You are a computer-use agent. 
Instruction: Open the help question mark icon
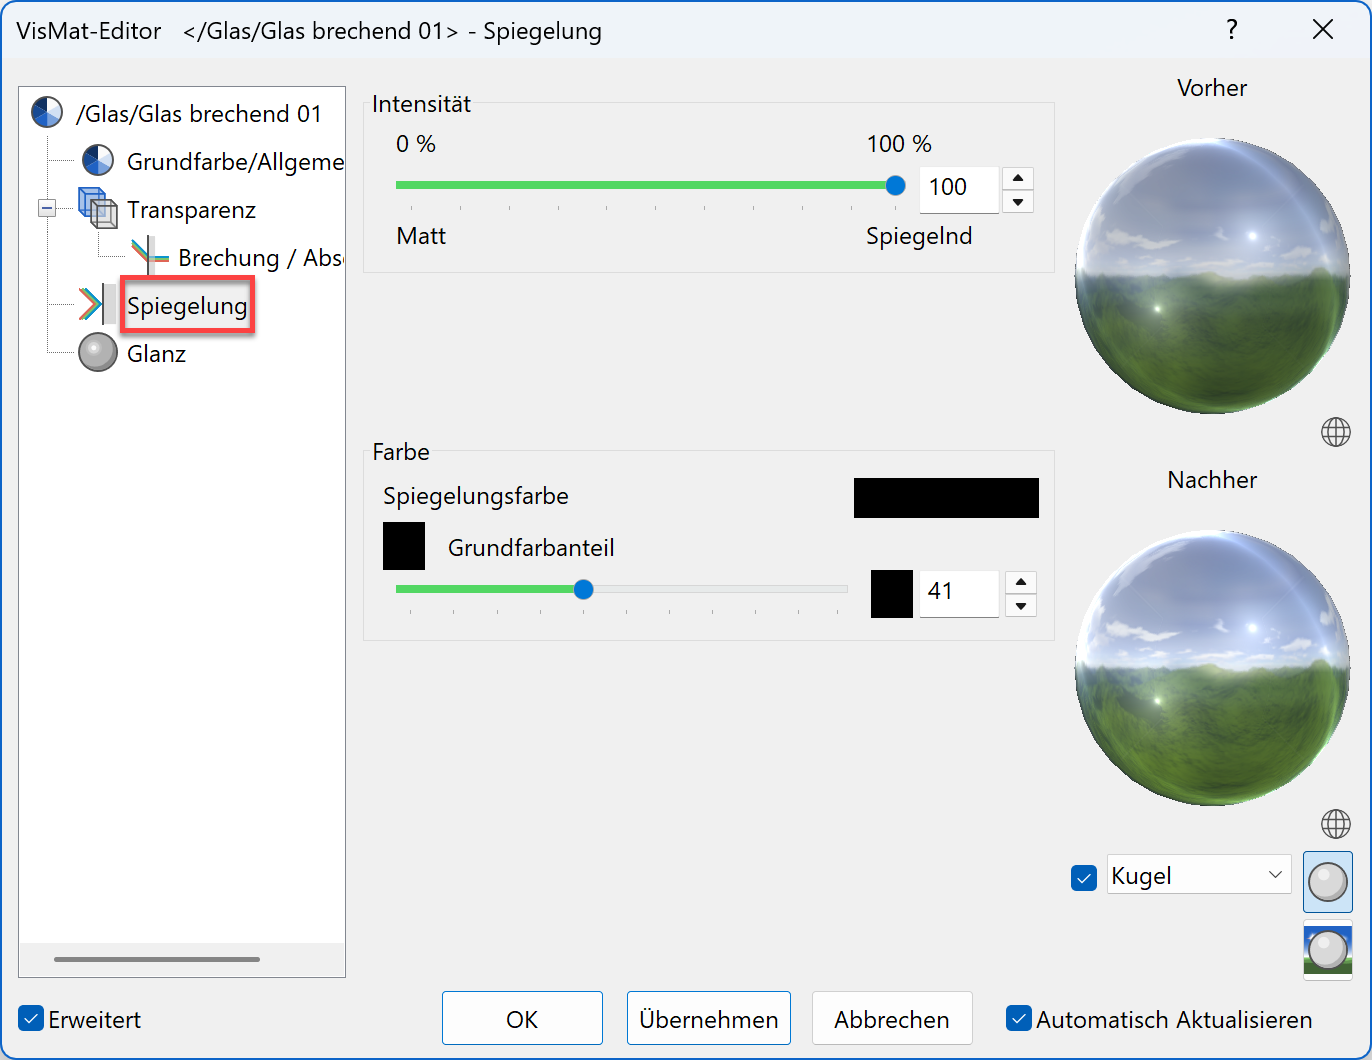(x=1232, y=30)
